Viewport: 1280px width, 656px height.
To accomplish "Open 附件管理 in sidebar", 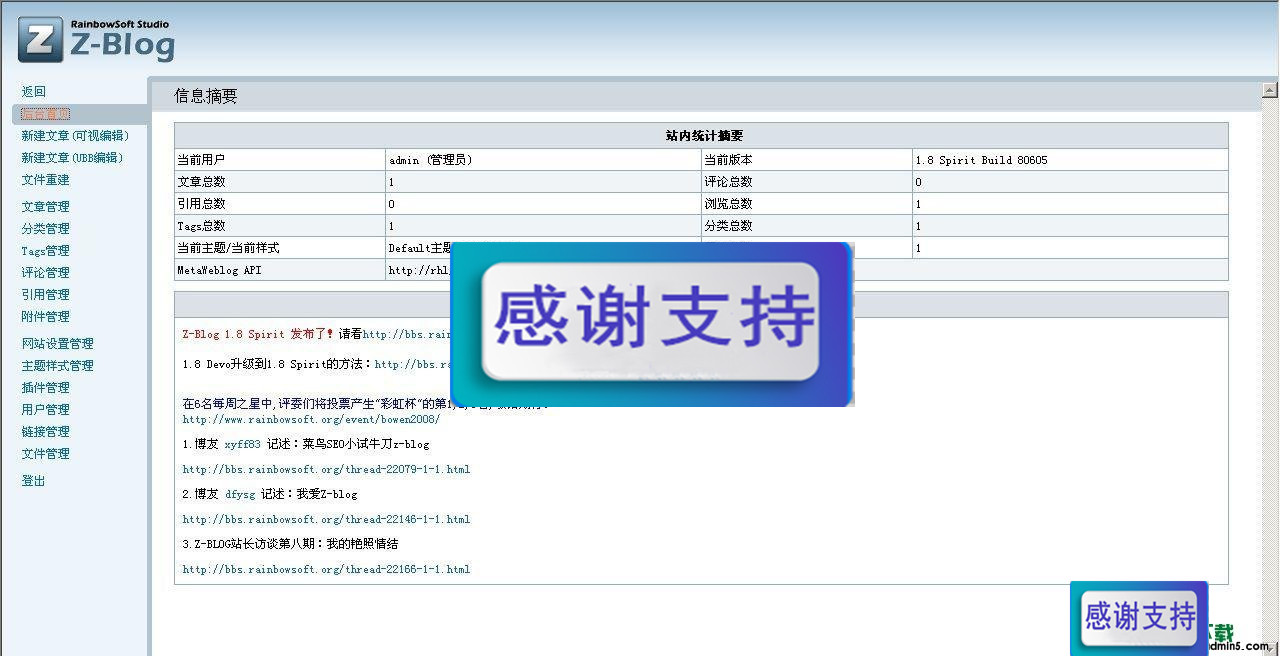I will coord(46,317).
